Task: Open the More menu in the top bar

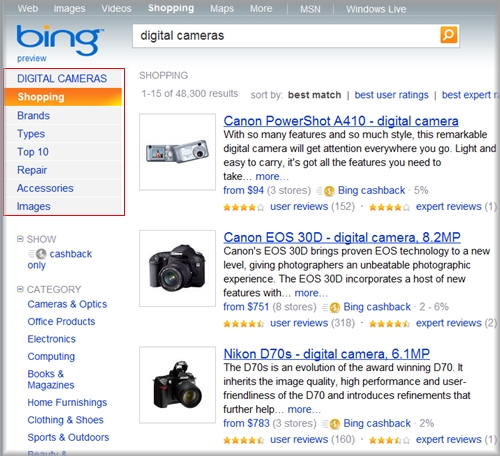Action: coord(261,9)
